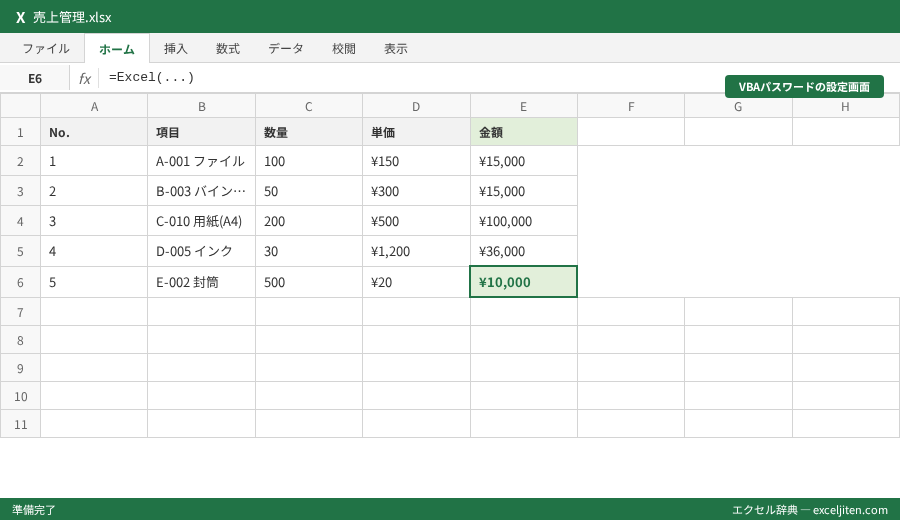Select row 7 header

coord(20,312)
